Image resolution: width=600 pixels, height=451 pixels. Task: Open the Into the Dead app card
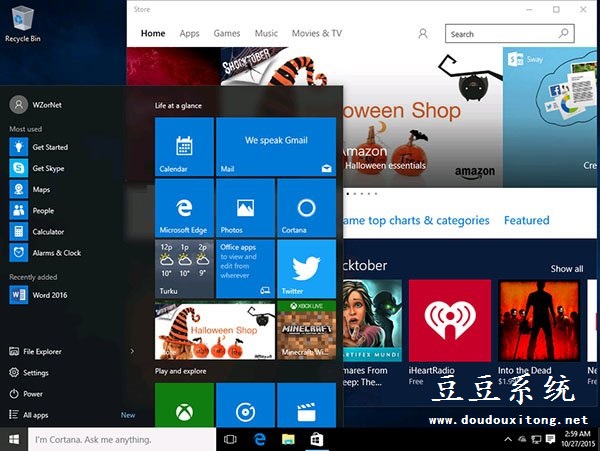click(x=539, y=332)
